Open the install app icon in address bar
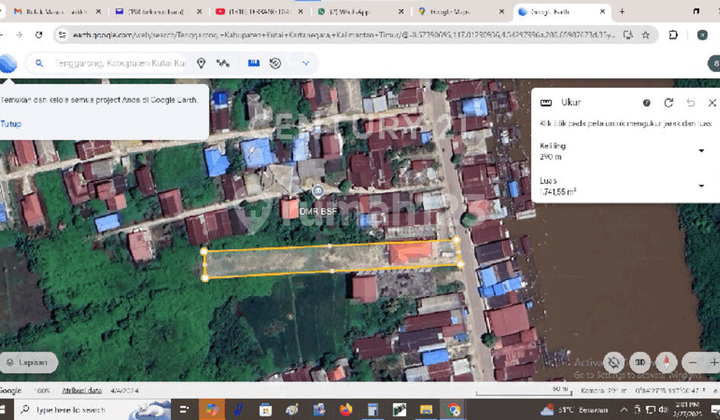The width and height of the screenshot is (720, 420). click(628, 35)
